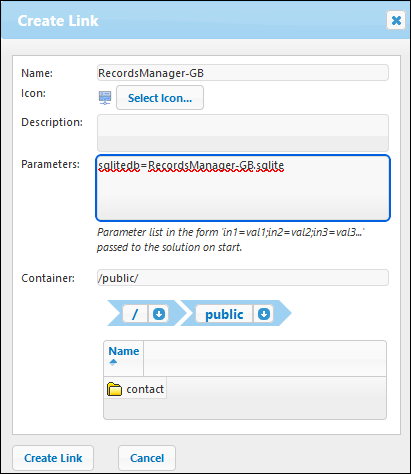Open the Select Icon... chooser
This screenshot has height=474, width=411.
tap(160, 98)
